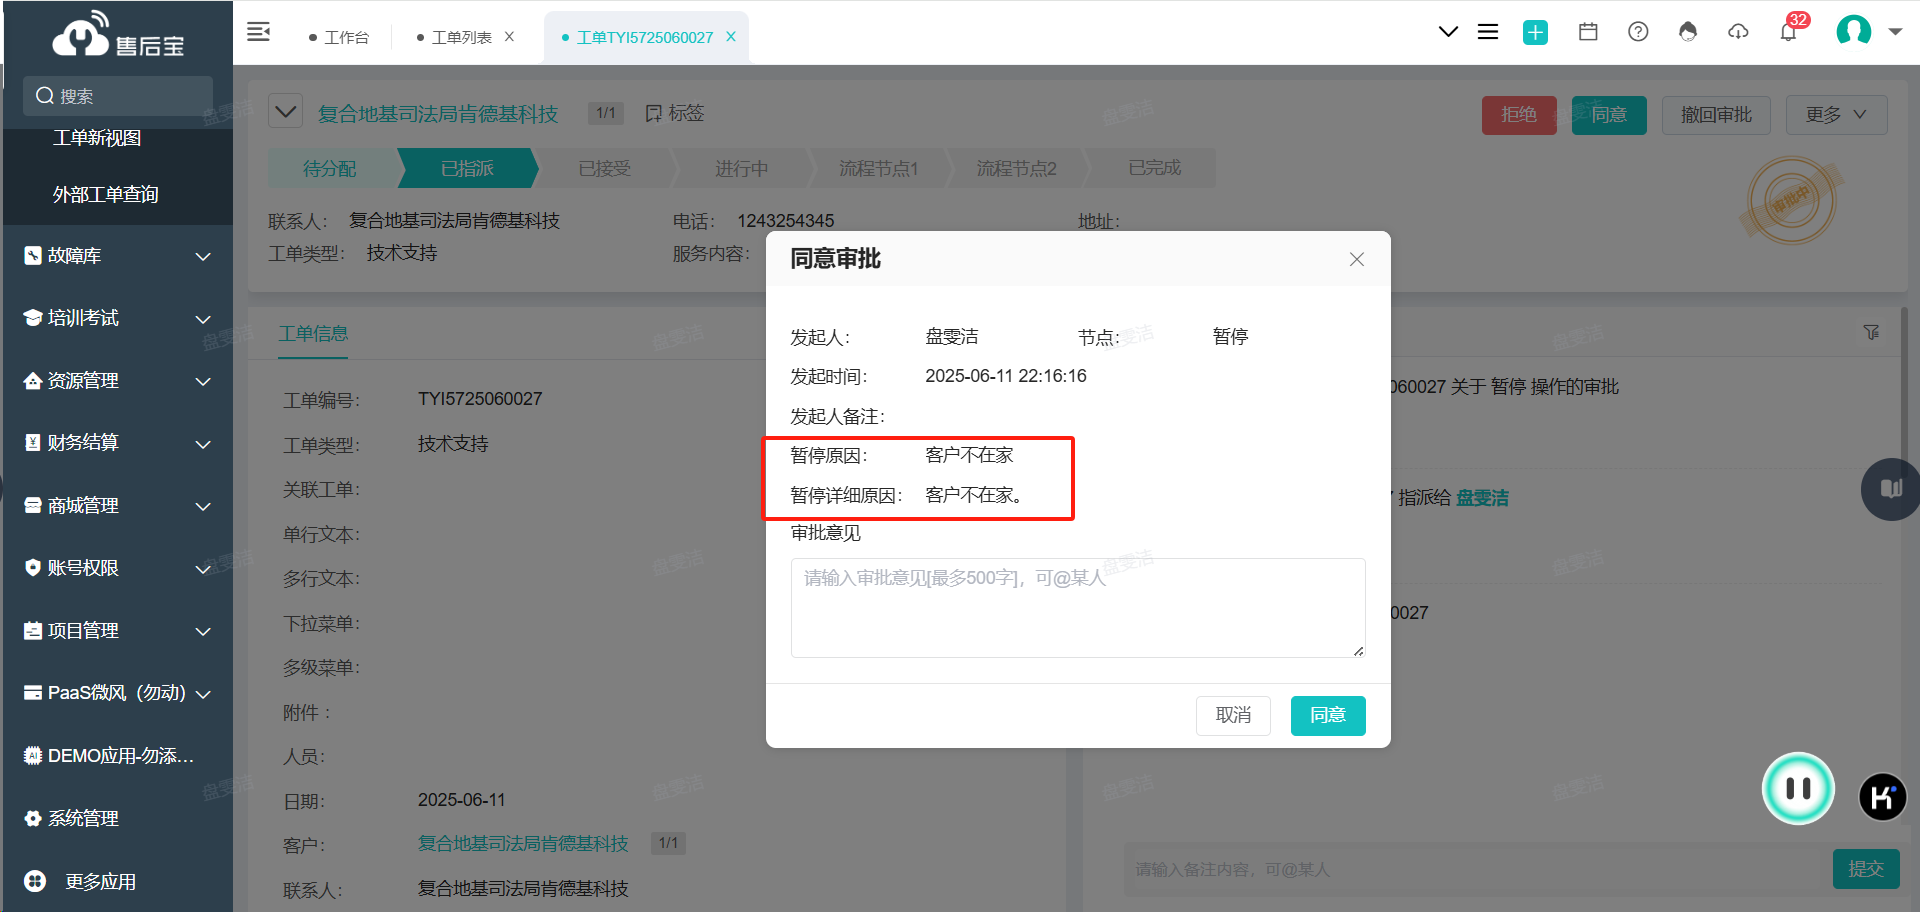Click the 售后宝 logo
Screen dimensions: 1920x912
tap(118, 35)
